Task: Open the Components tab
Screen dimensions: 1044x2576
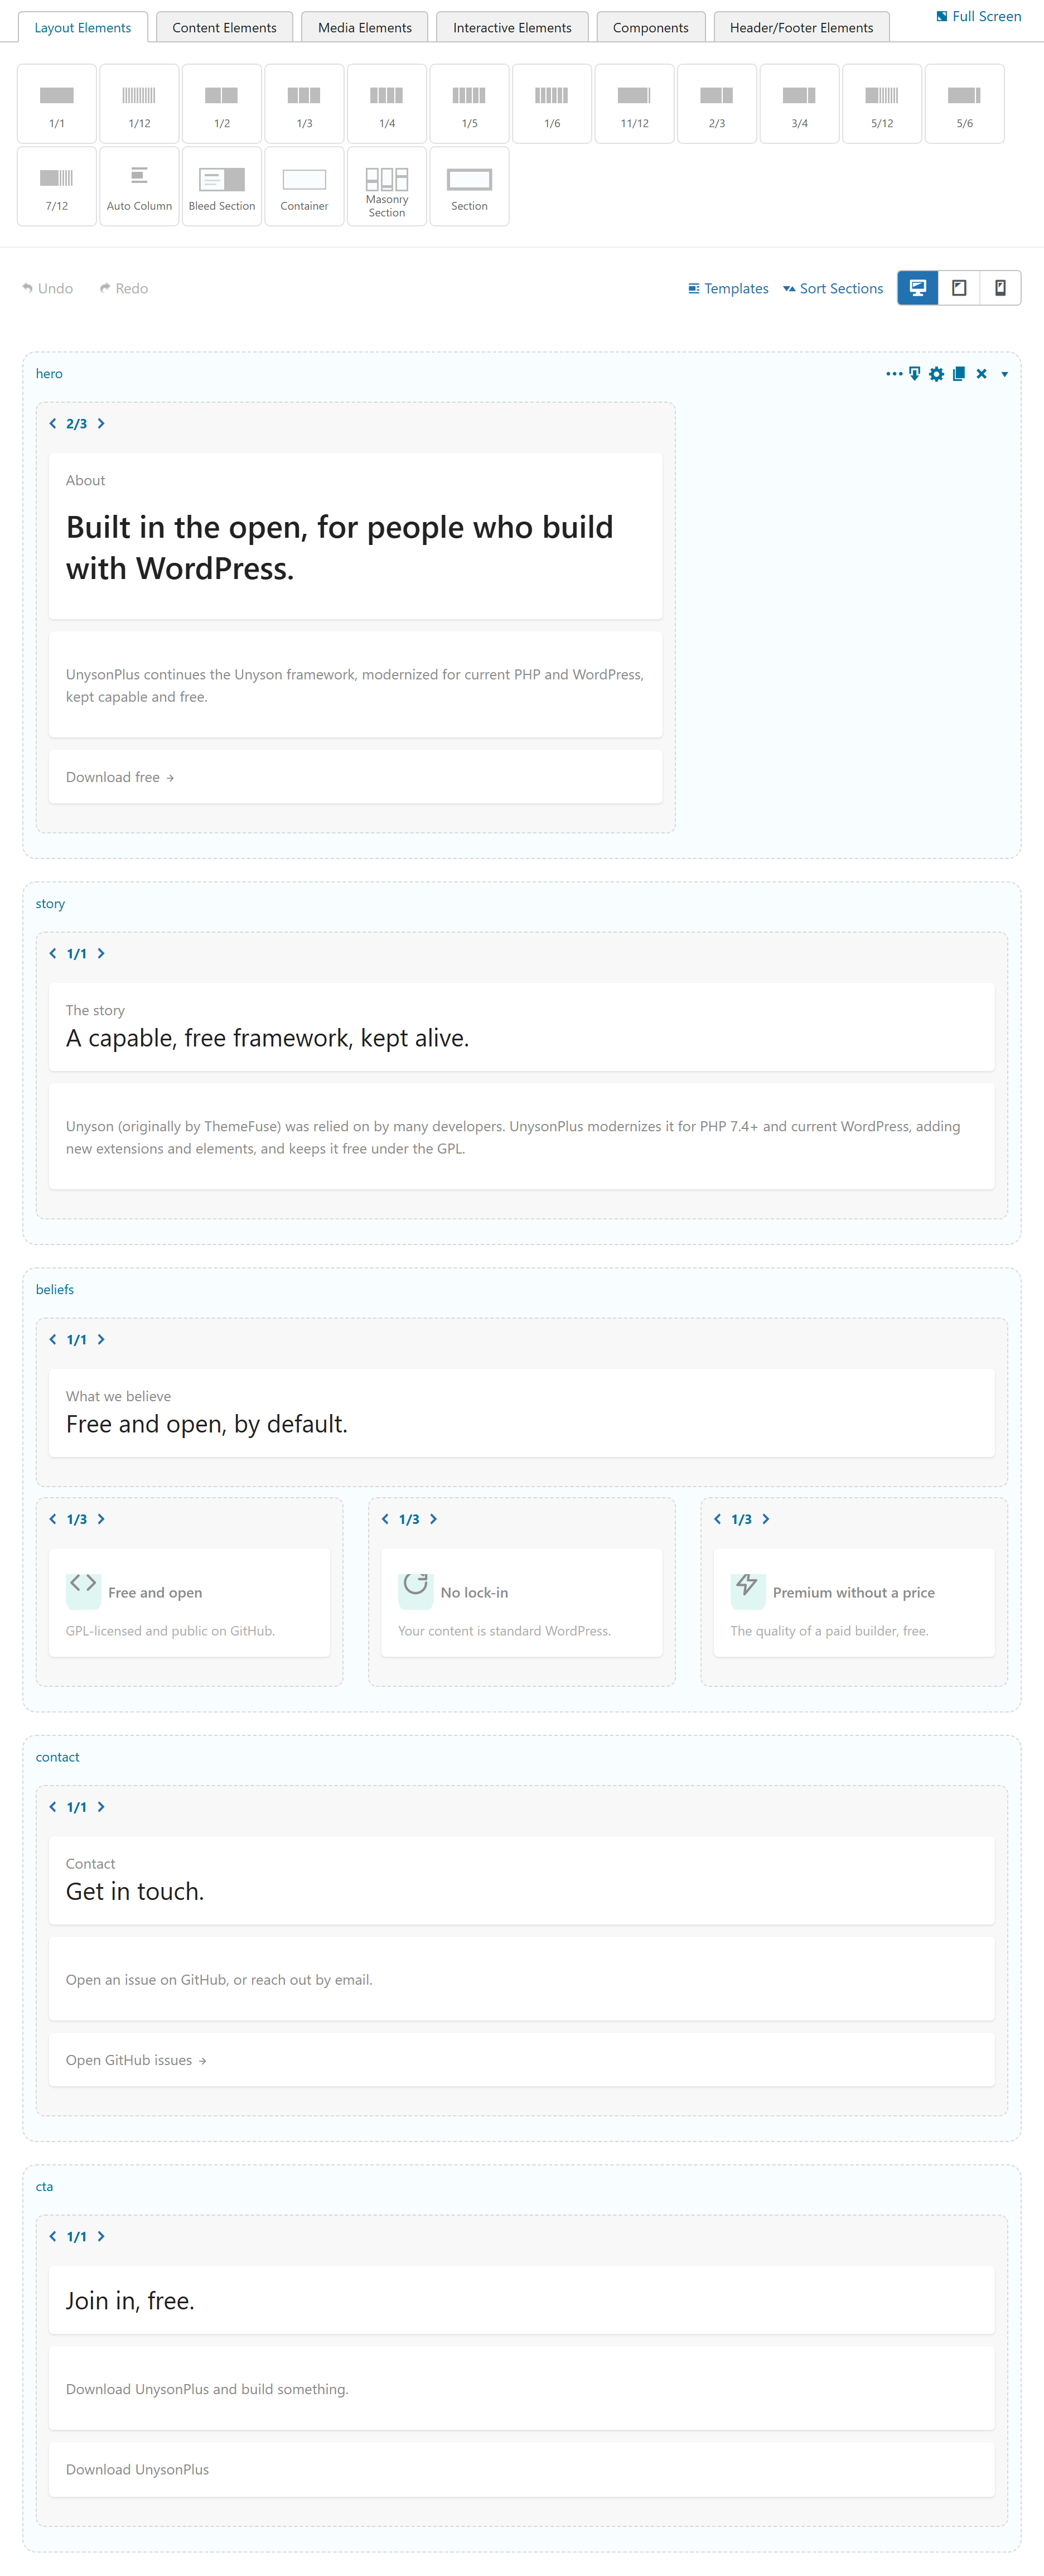Action: pyautogui.click(x=651, y=27)
